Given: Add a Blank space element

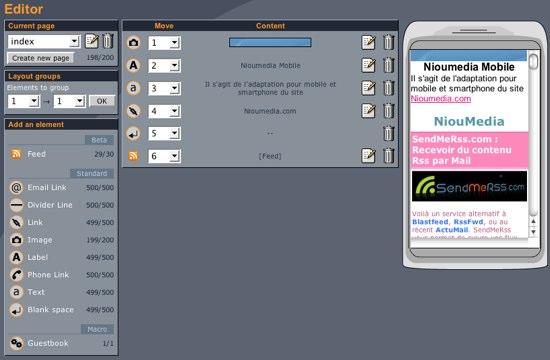Looking at the screenshot, I should coord(16,310).
